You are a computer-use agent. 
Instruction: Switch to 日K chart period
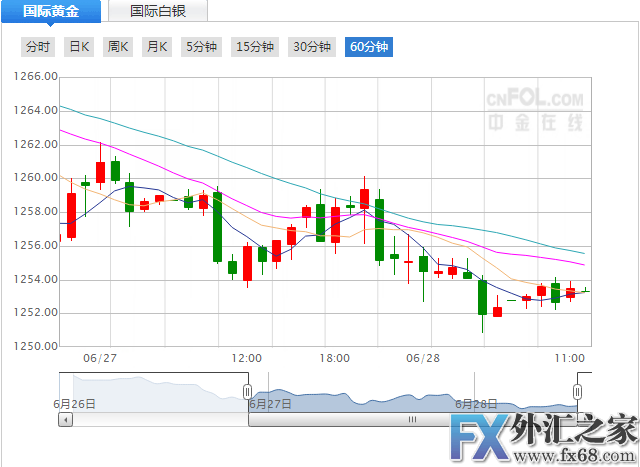click(x=78, y=47)
